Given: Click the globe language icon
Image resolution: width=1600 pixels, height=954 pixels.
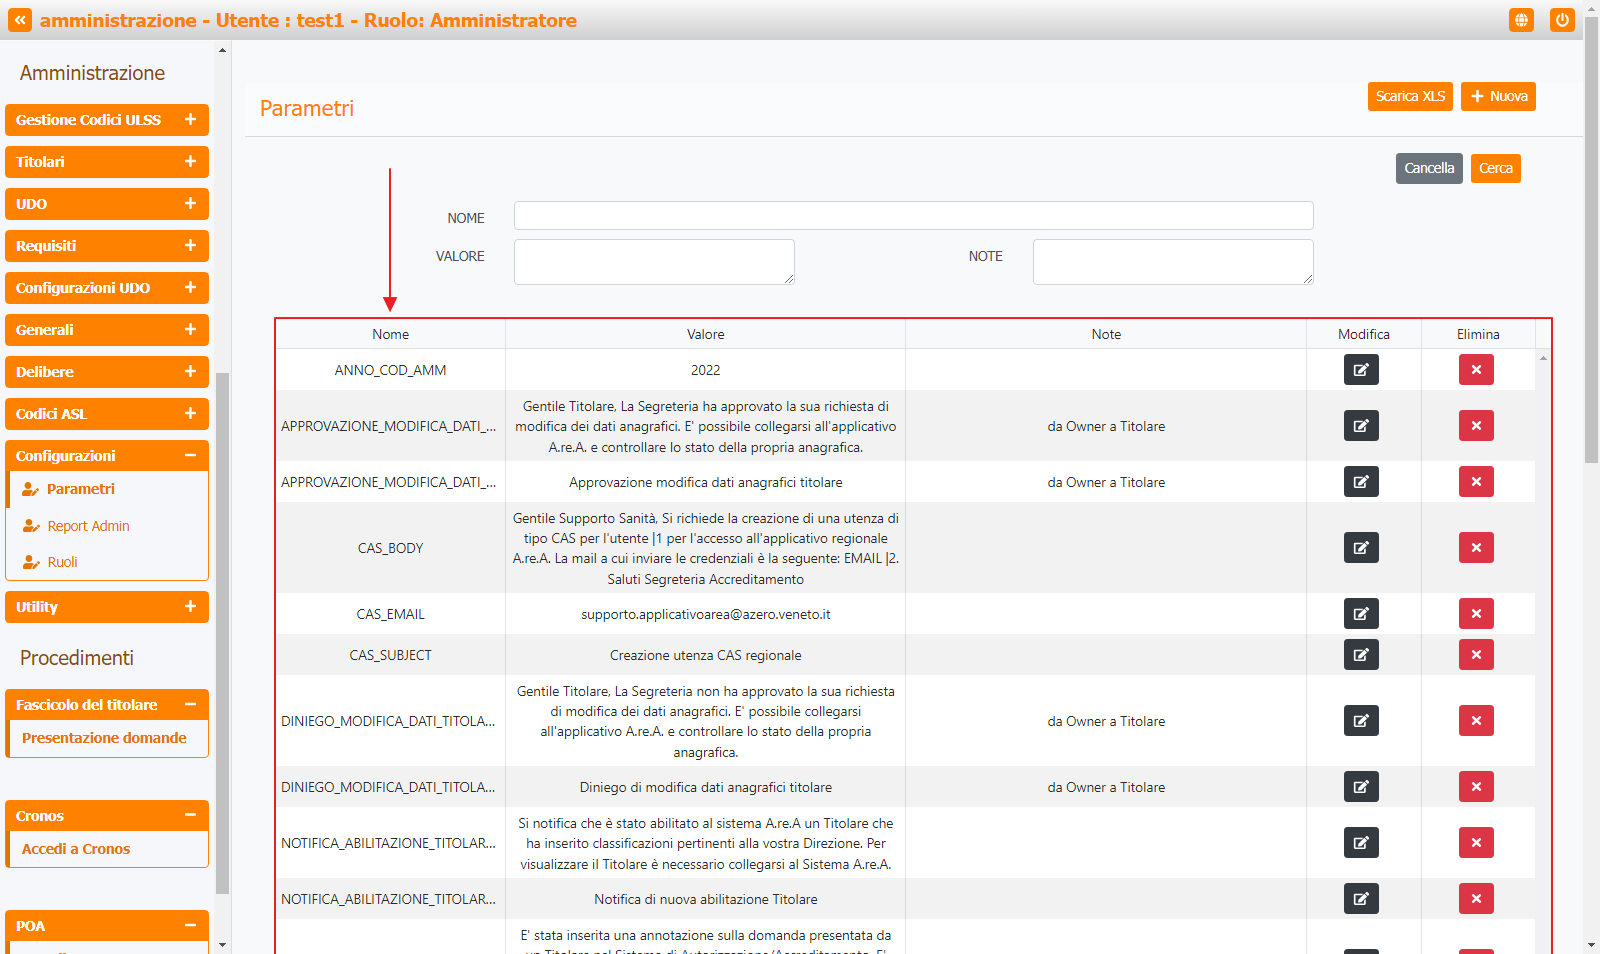Looking at the screenshot, I should [x=1521, y=20].
